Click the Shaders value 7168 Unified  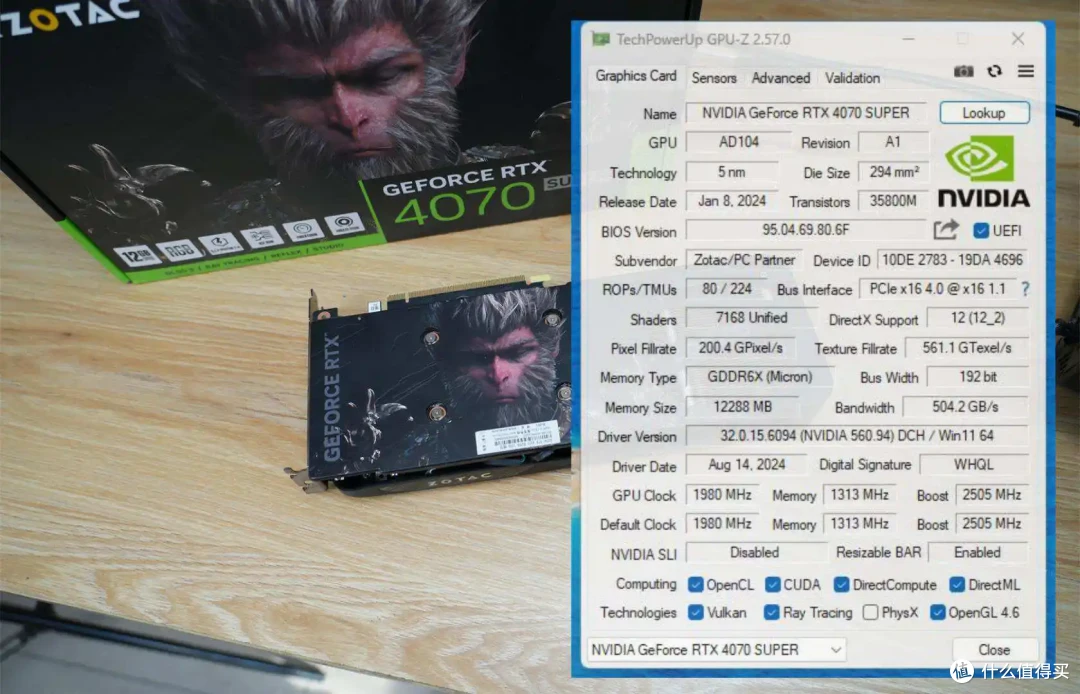coord(751,318)
